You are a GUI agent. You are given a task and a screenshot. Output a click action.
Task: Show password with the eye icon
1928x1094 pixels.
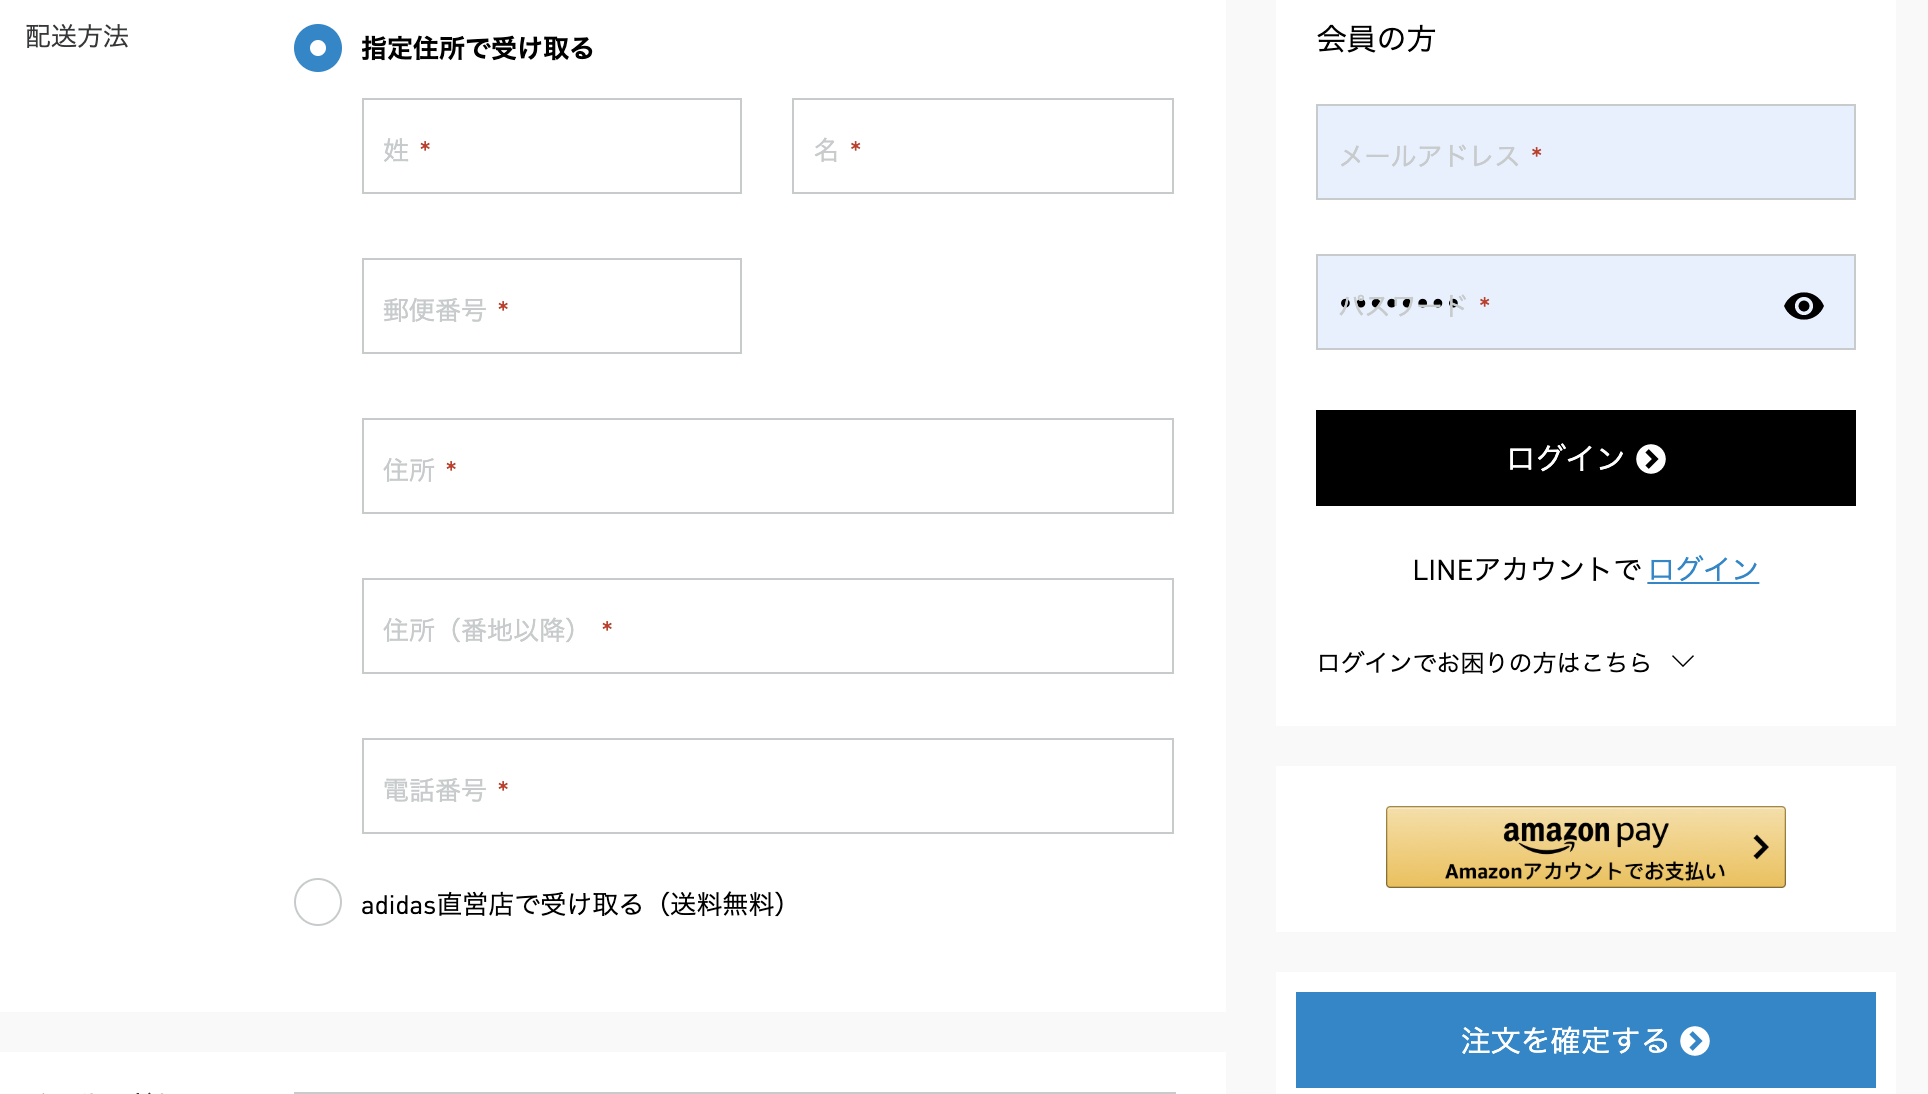point(1803,306)
